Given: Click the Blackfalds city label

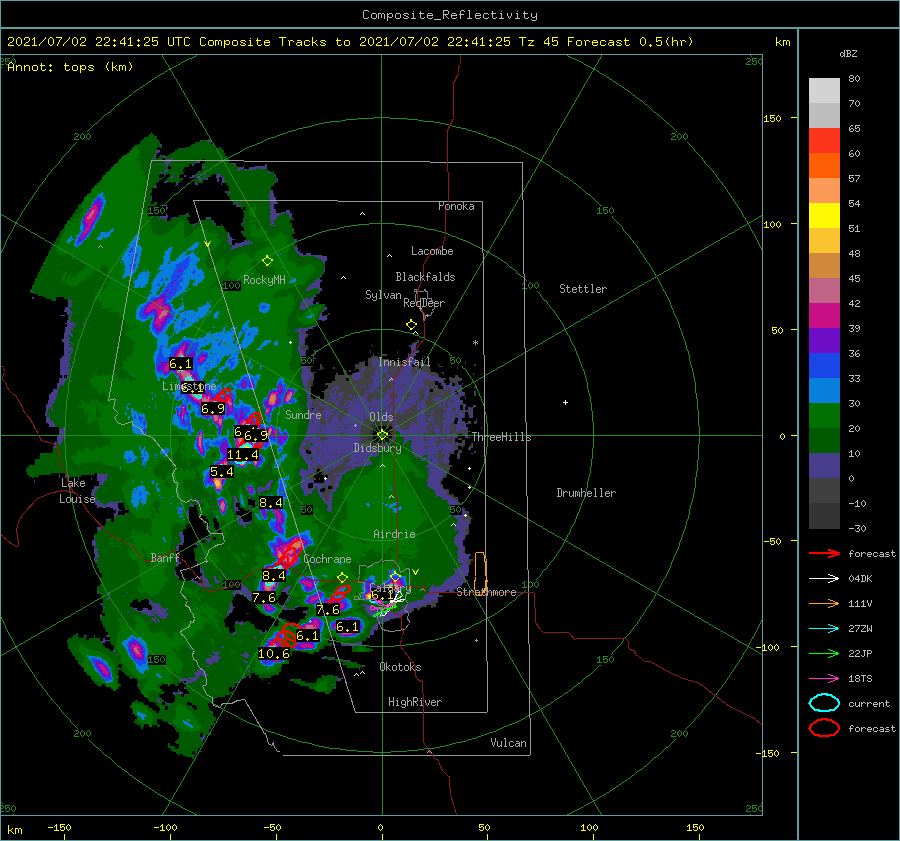Looking at the screenshot, I should pos(425,277).
